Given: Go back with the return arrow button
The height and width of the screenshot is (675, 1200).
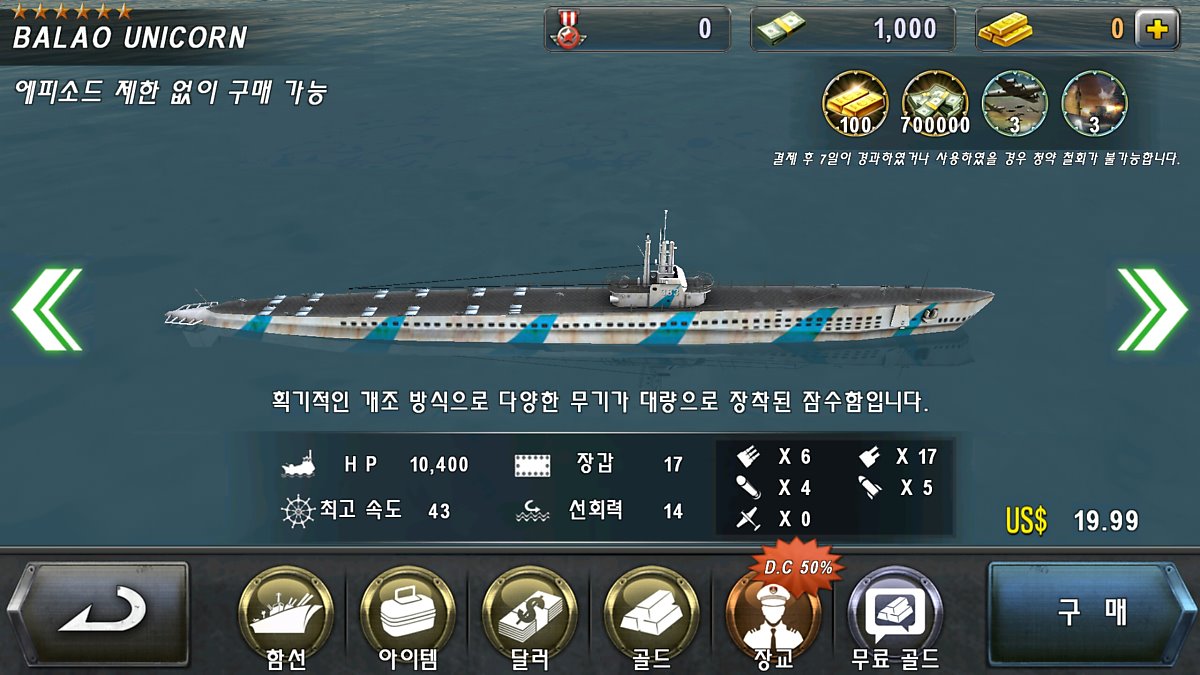Looking at the screenshot, I should 98,613.
